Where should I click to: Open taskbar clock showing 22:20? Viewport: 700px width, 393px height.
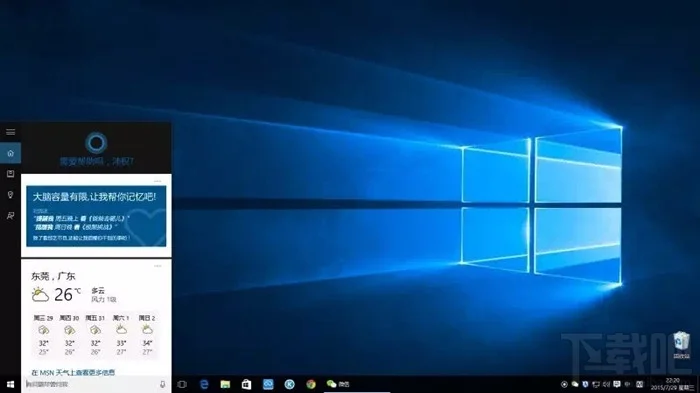pos(671,384)
